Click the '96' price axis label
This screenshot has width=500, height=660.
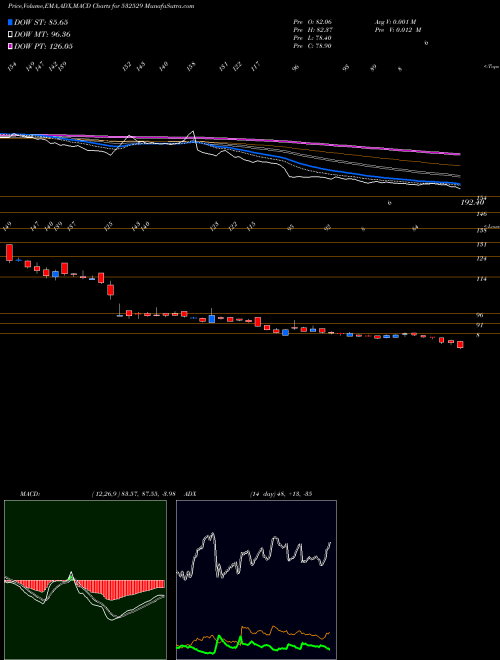[x=482, y=315]
